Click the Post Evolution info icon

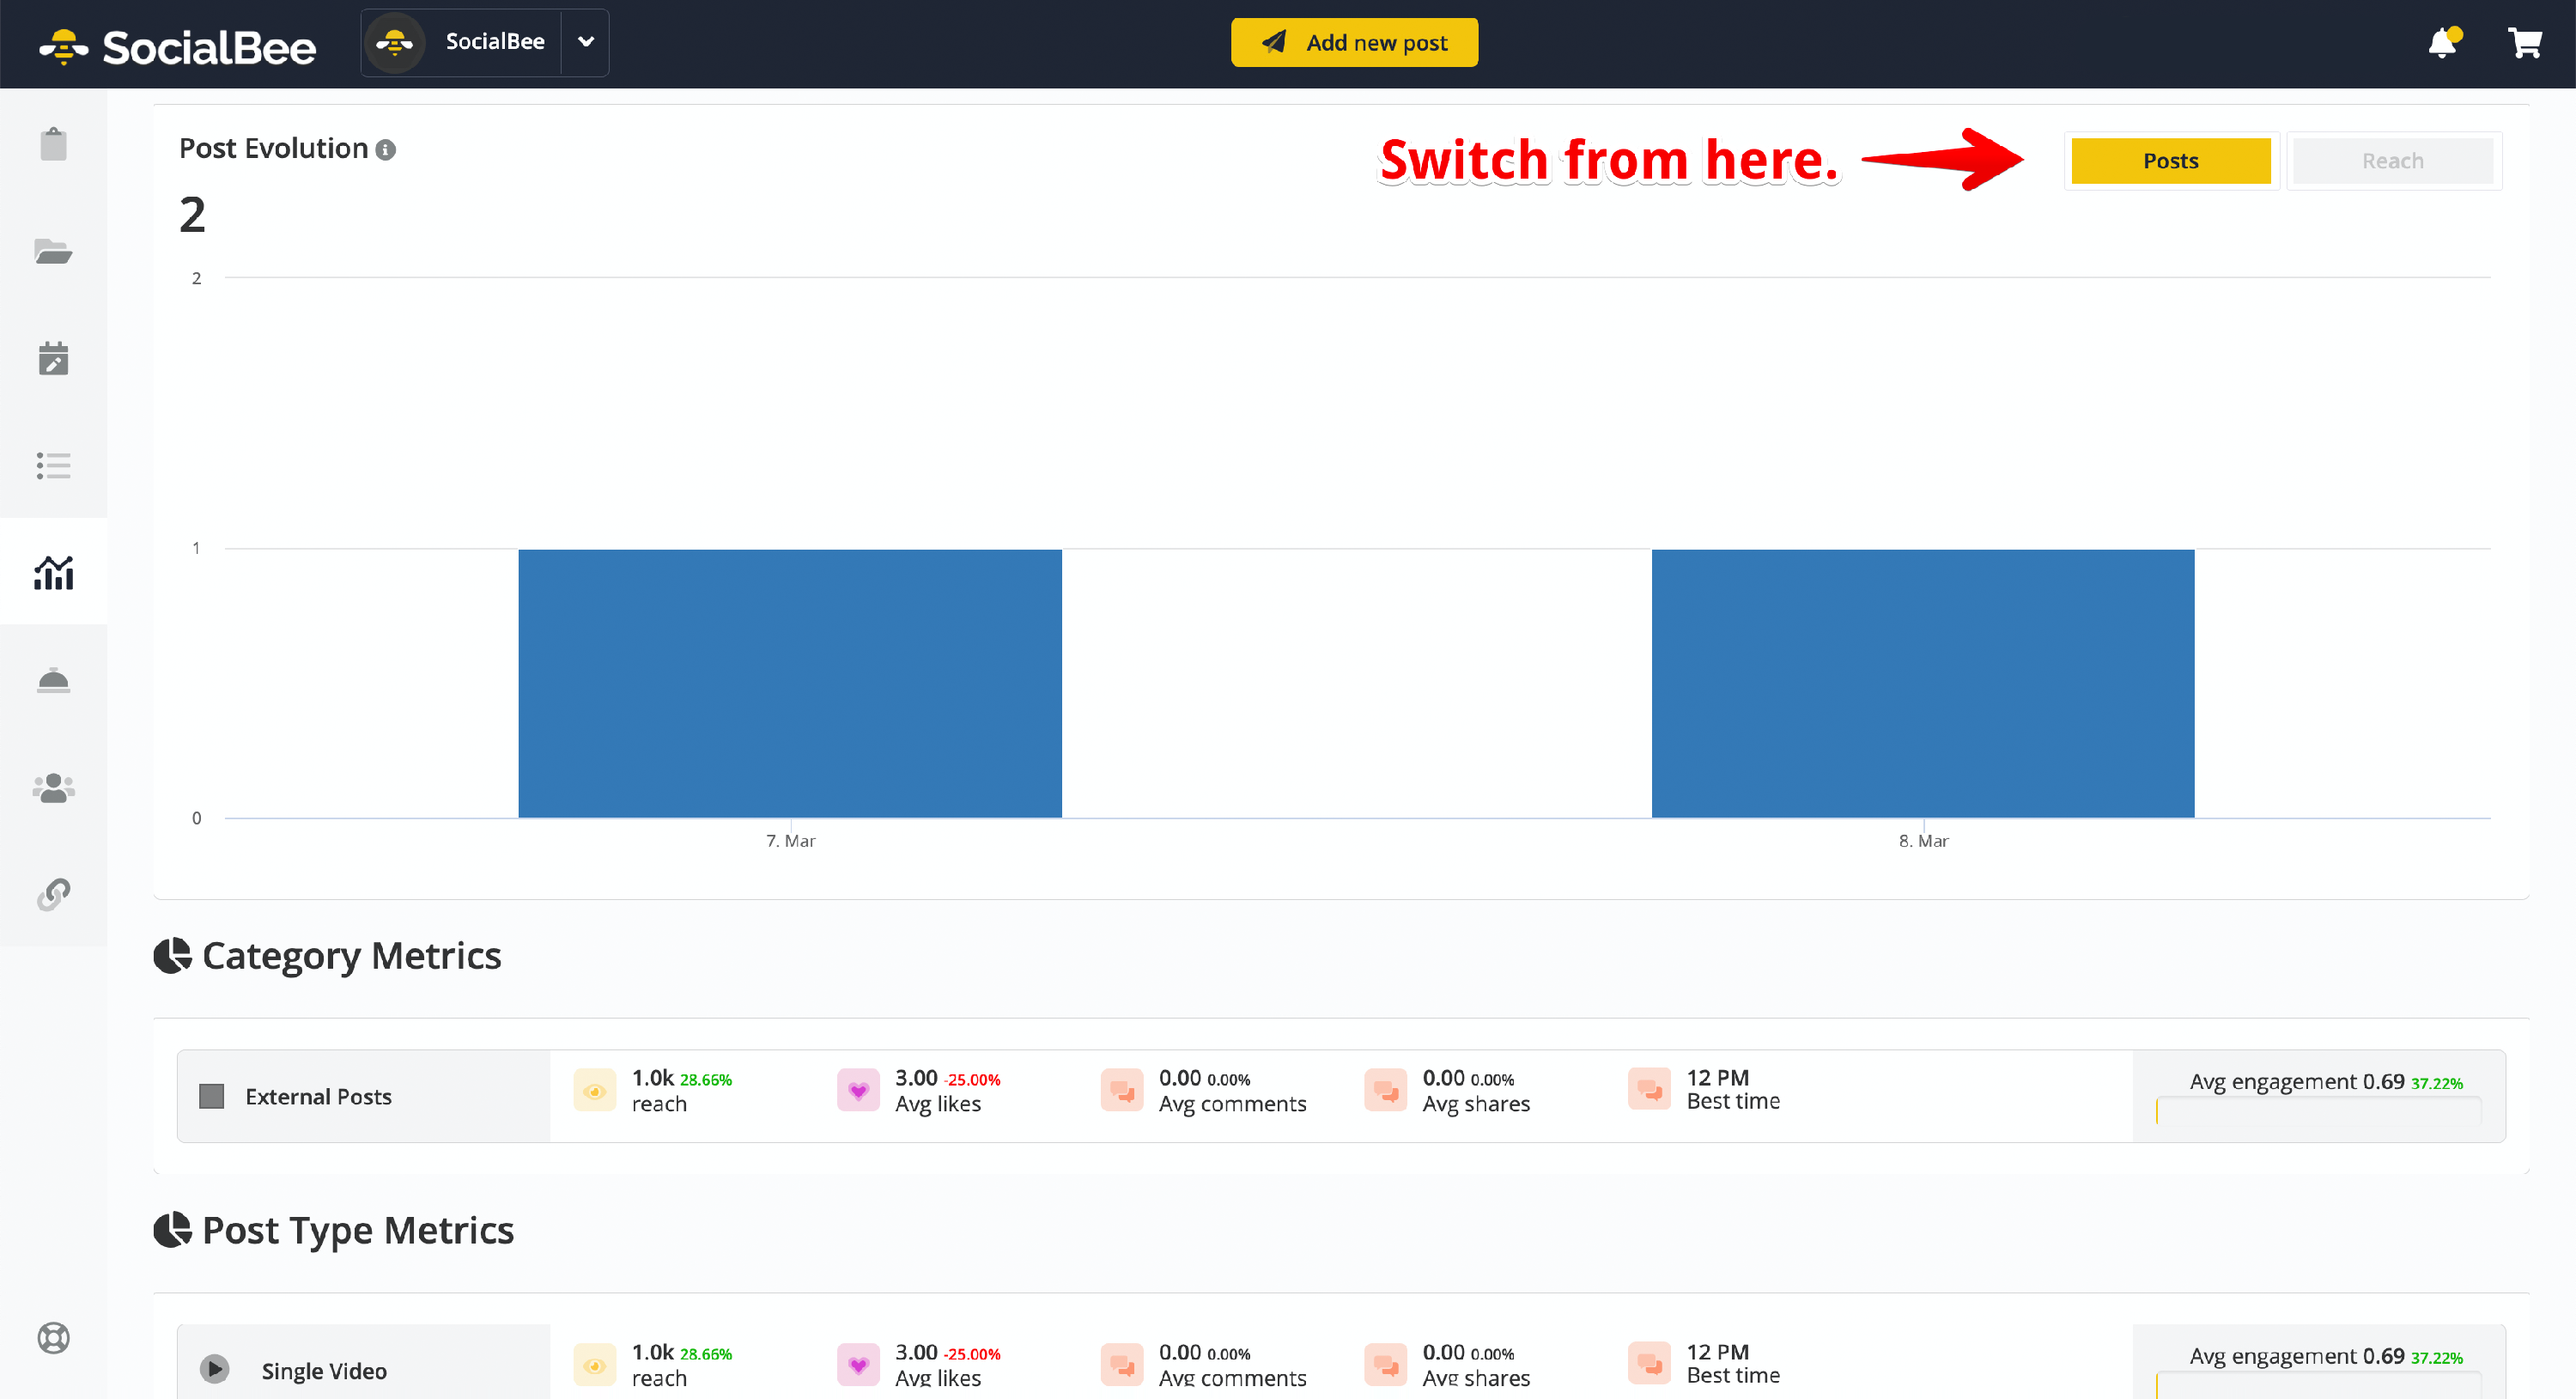click(x=385, y=150)
